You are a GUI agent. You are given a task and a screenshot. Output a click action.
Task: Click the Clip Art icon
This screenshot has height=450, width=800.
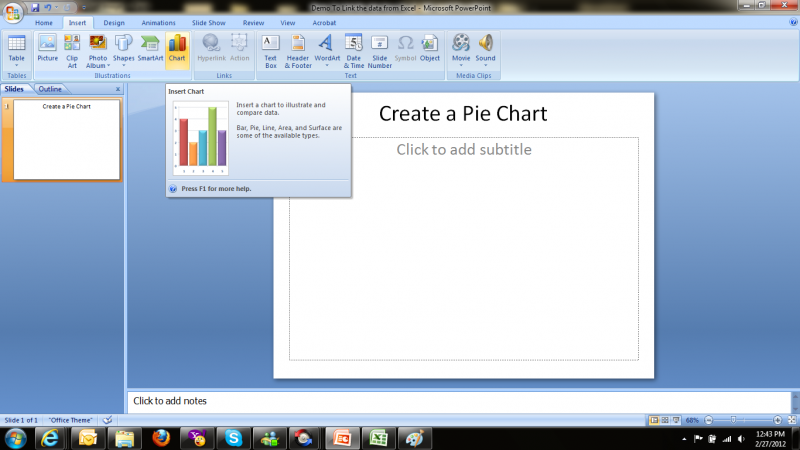click(72, 48)
